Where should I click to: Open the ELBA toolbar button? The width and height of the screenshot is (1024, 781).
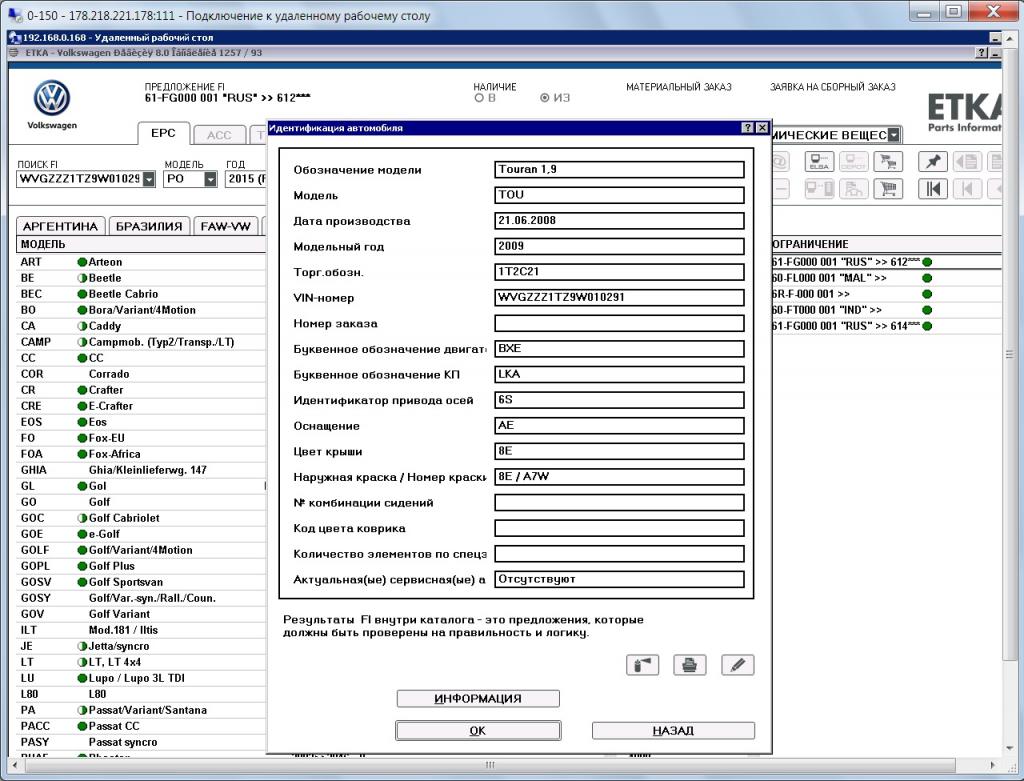pos(819,161)
